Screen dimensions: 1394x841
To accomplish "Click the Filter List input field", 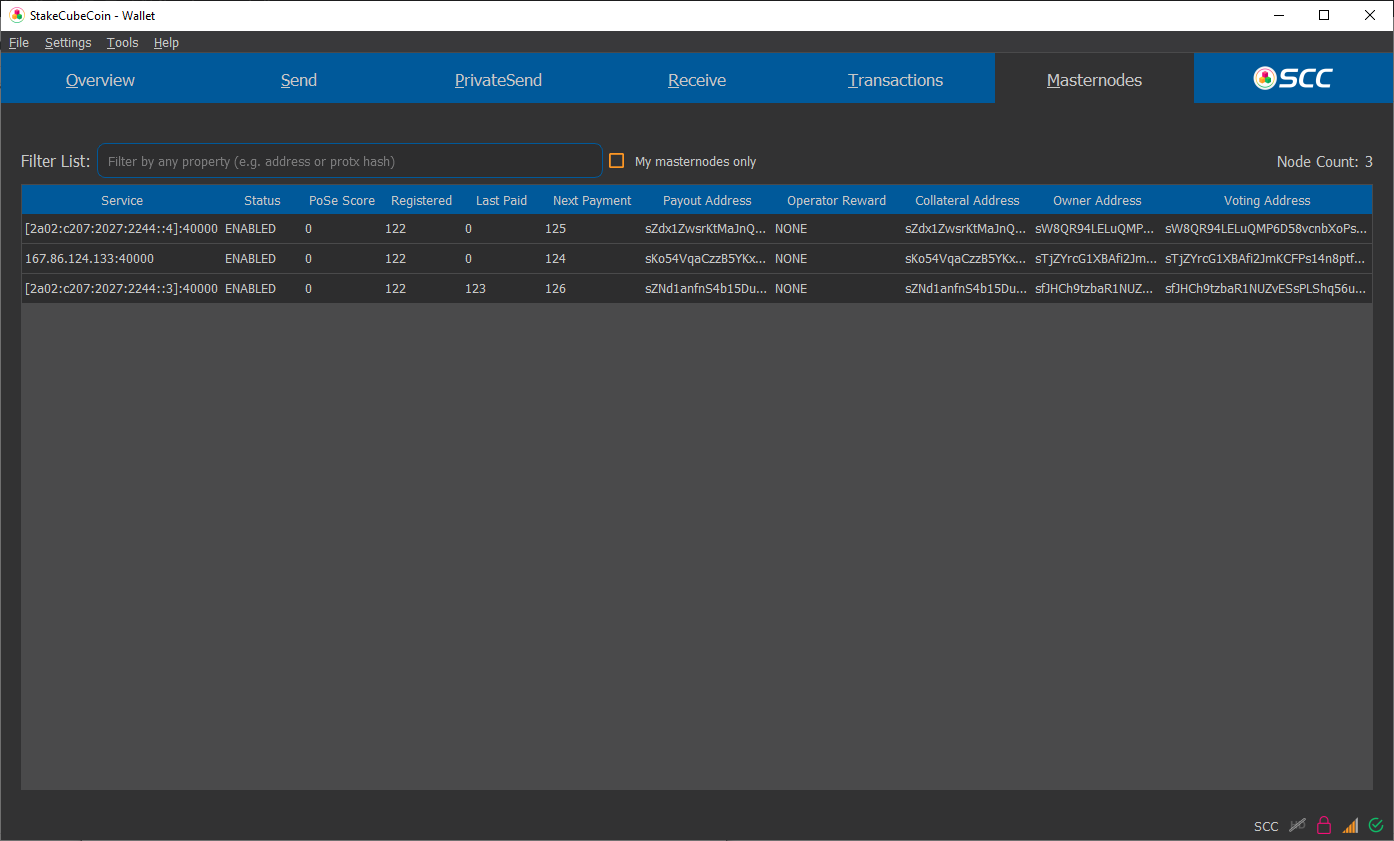I will (x=350, y=161).
